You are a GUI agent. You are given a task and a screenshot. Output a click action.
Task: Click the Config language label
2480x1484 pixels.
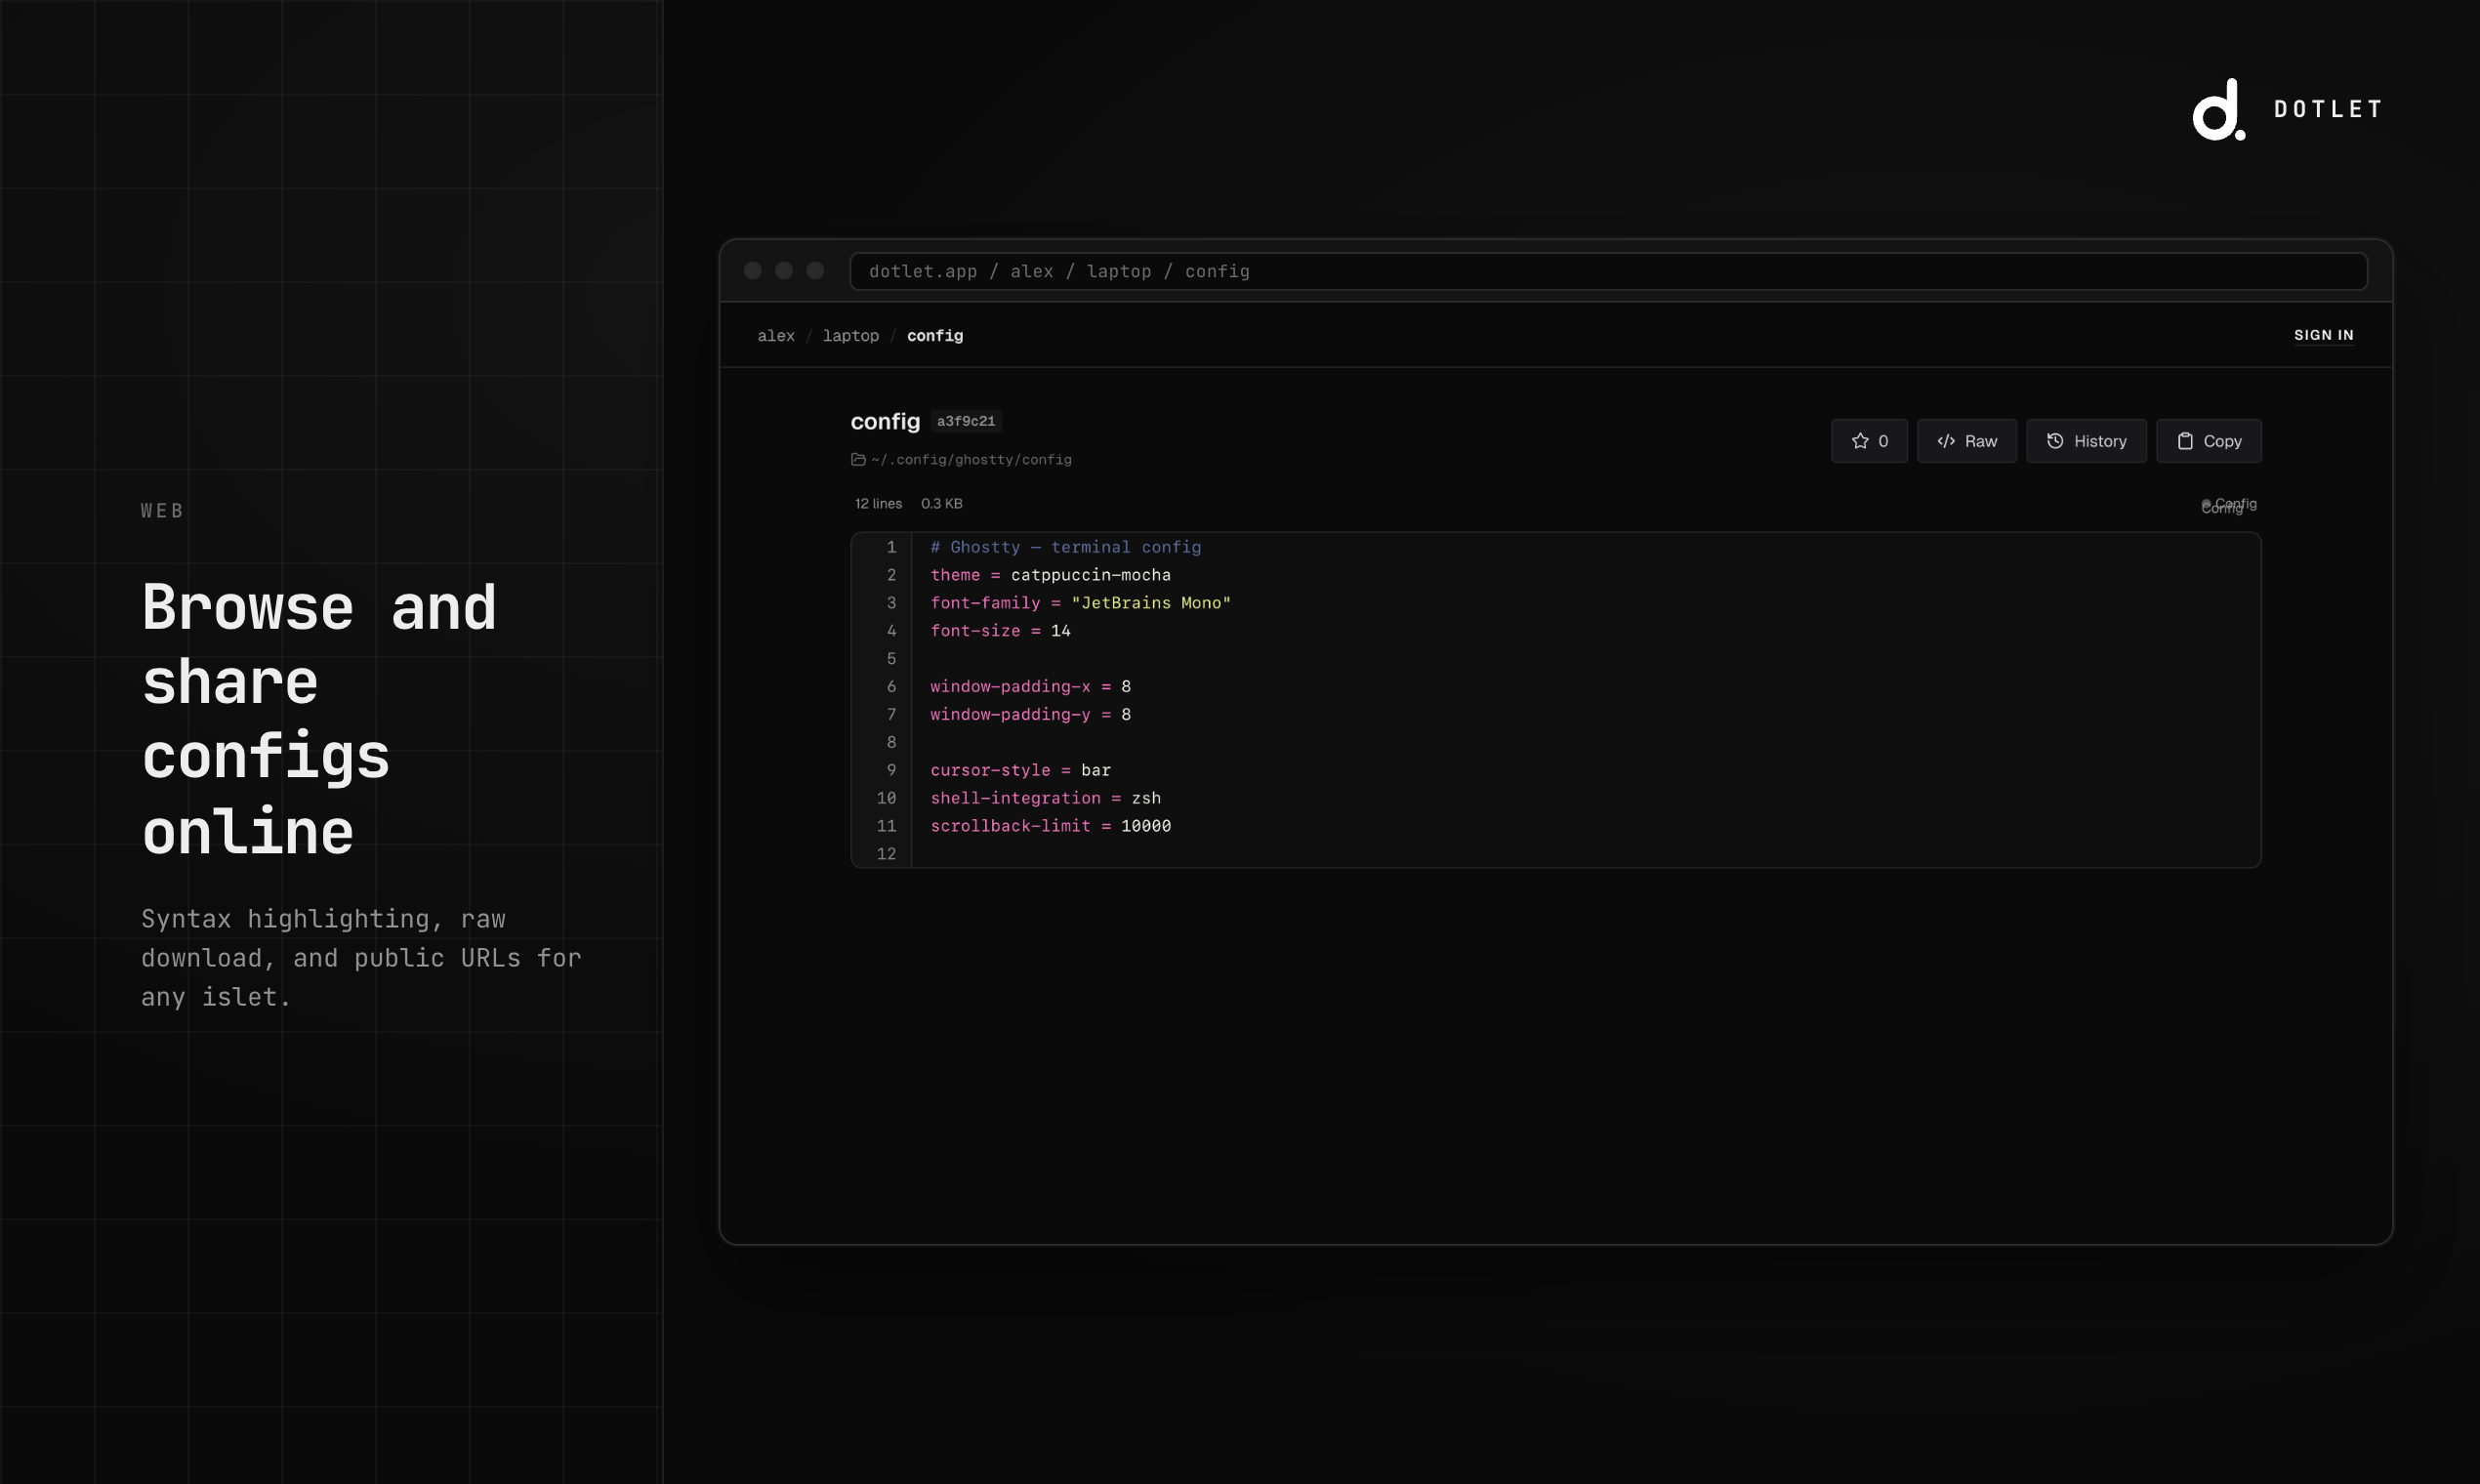(2229, 506)
